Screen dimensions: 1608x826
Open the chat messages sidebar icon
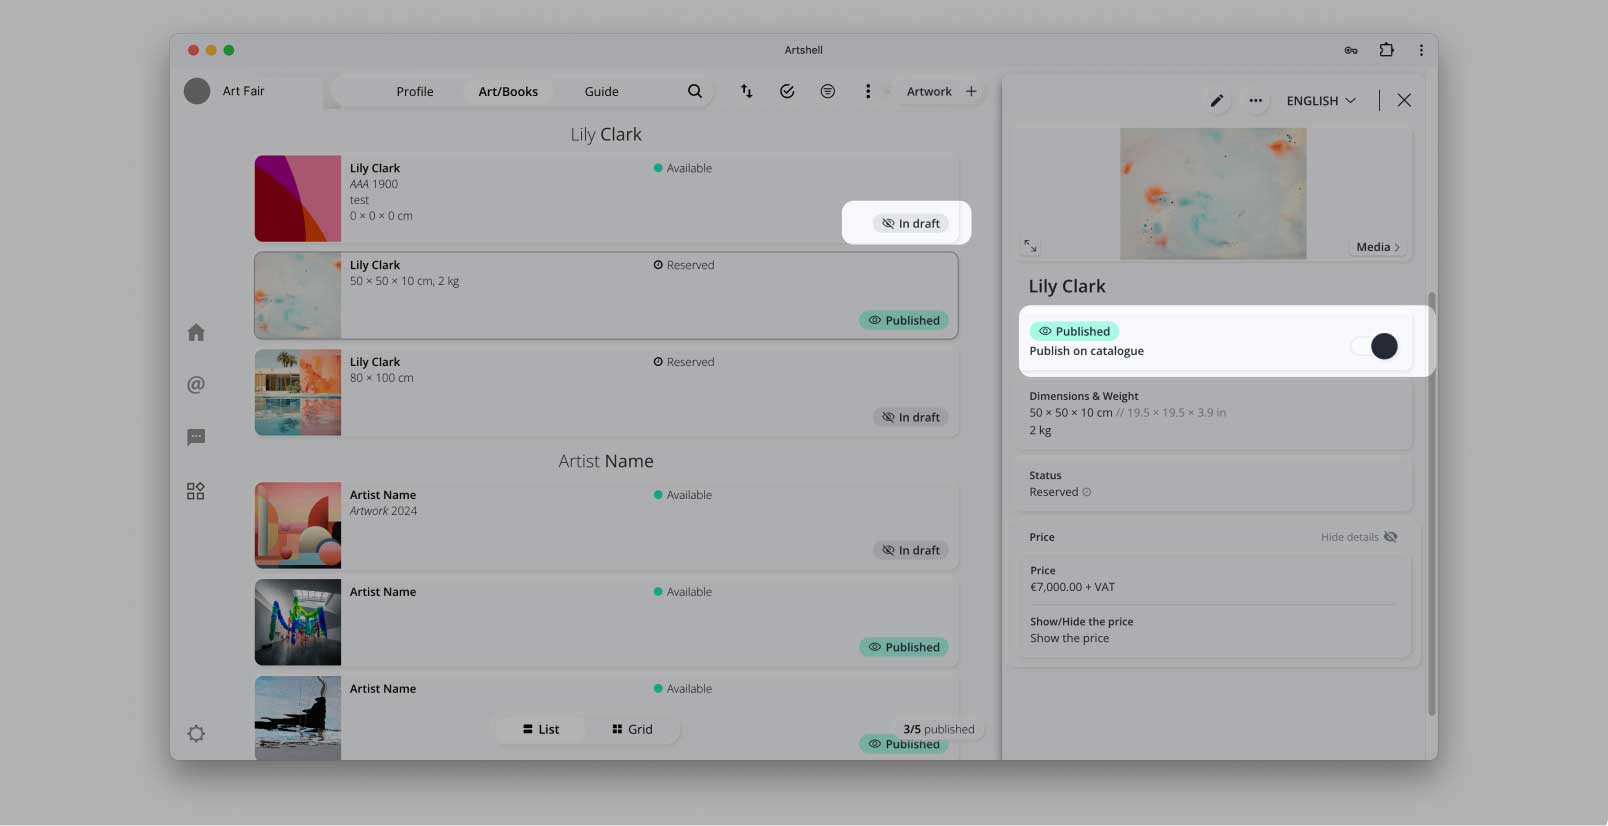click(196, 437)
